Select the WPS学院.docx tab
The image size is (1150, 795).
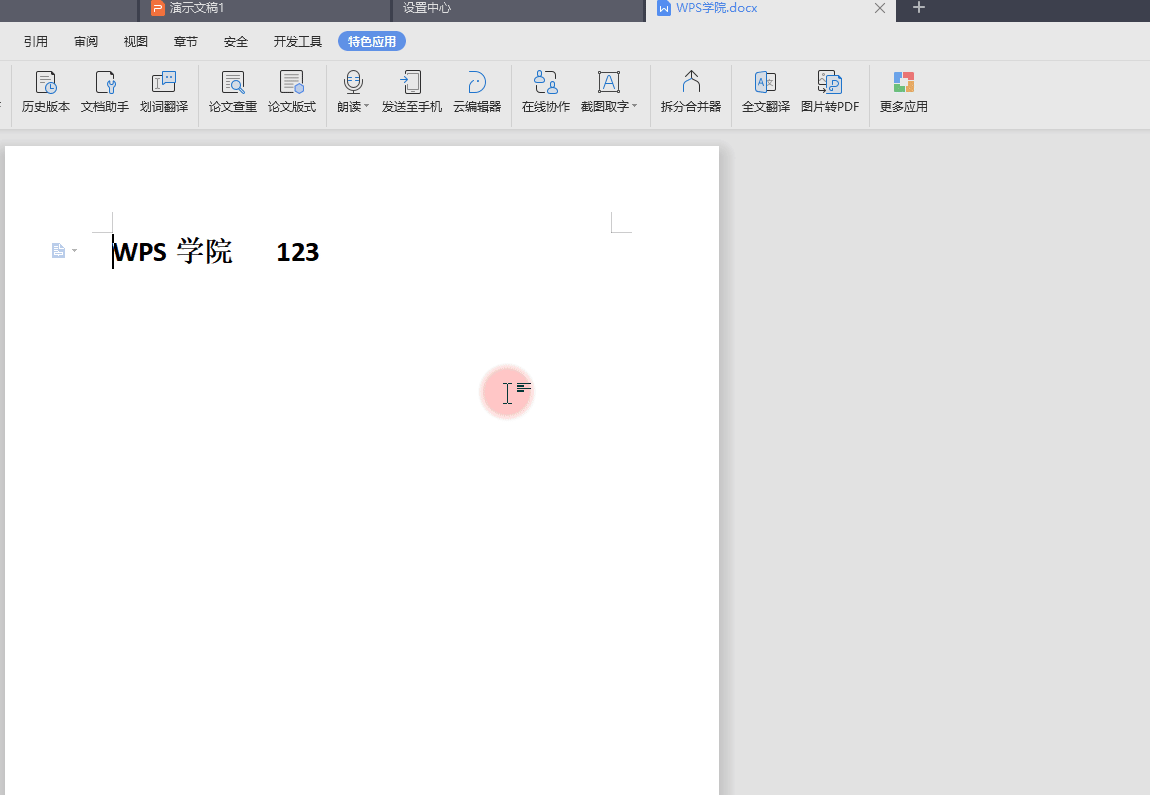[x=770, y=10]
